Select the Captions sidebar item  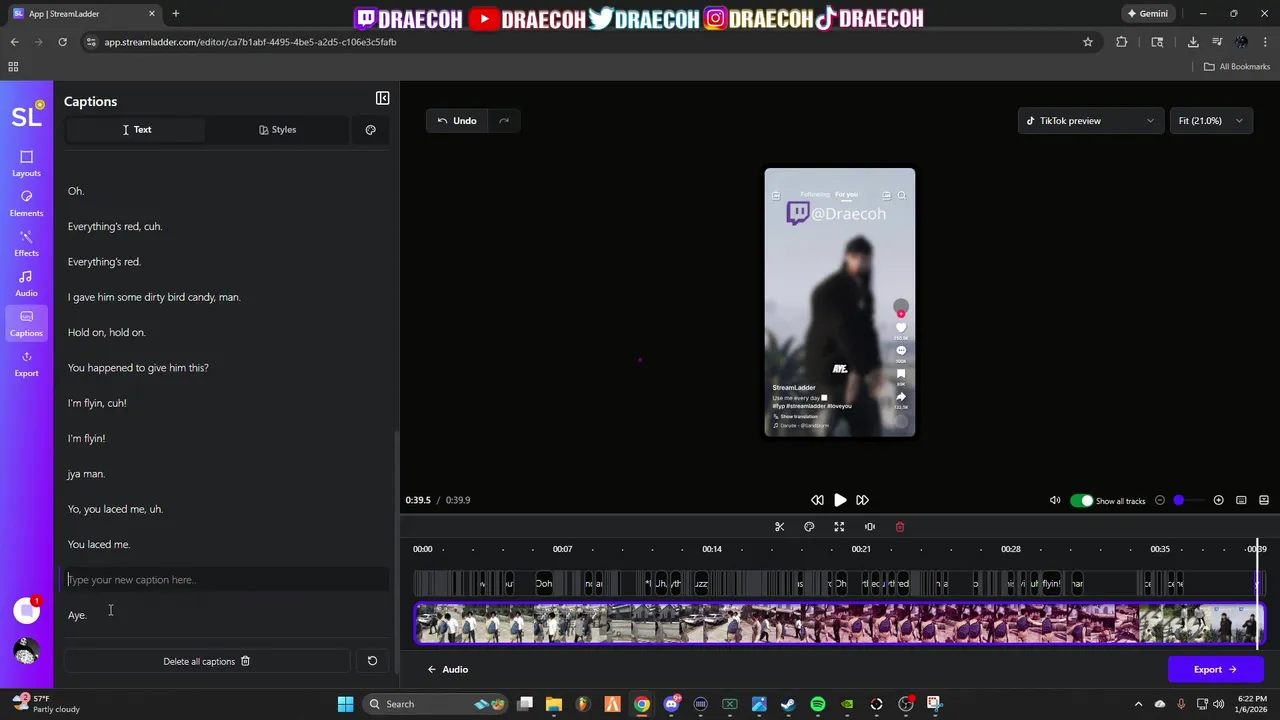coord(26,323)
